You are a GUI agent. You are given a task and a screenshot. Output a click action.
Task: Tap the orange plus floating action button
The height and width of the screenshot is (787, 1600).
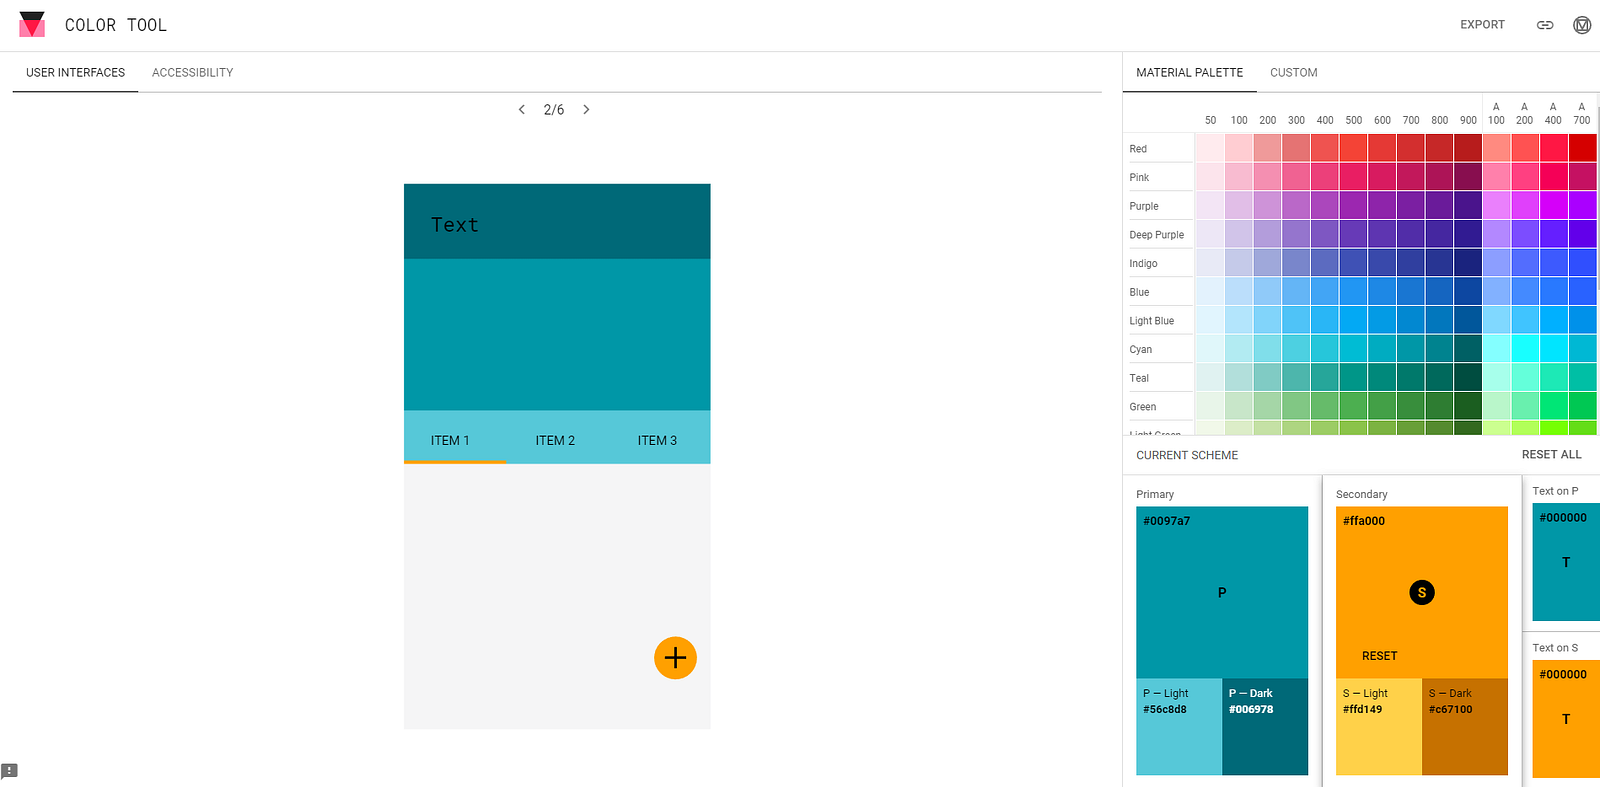675,658
